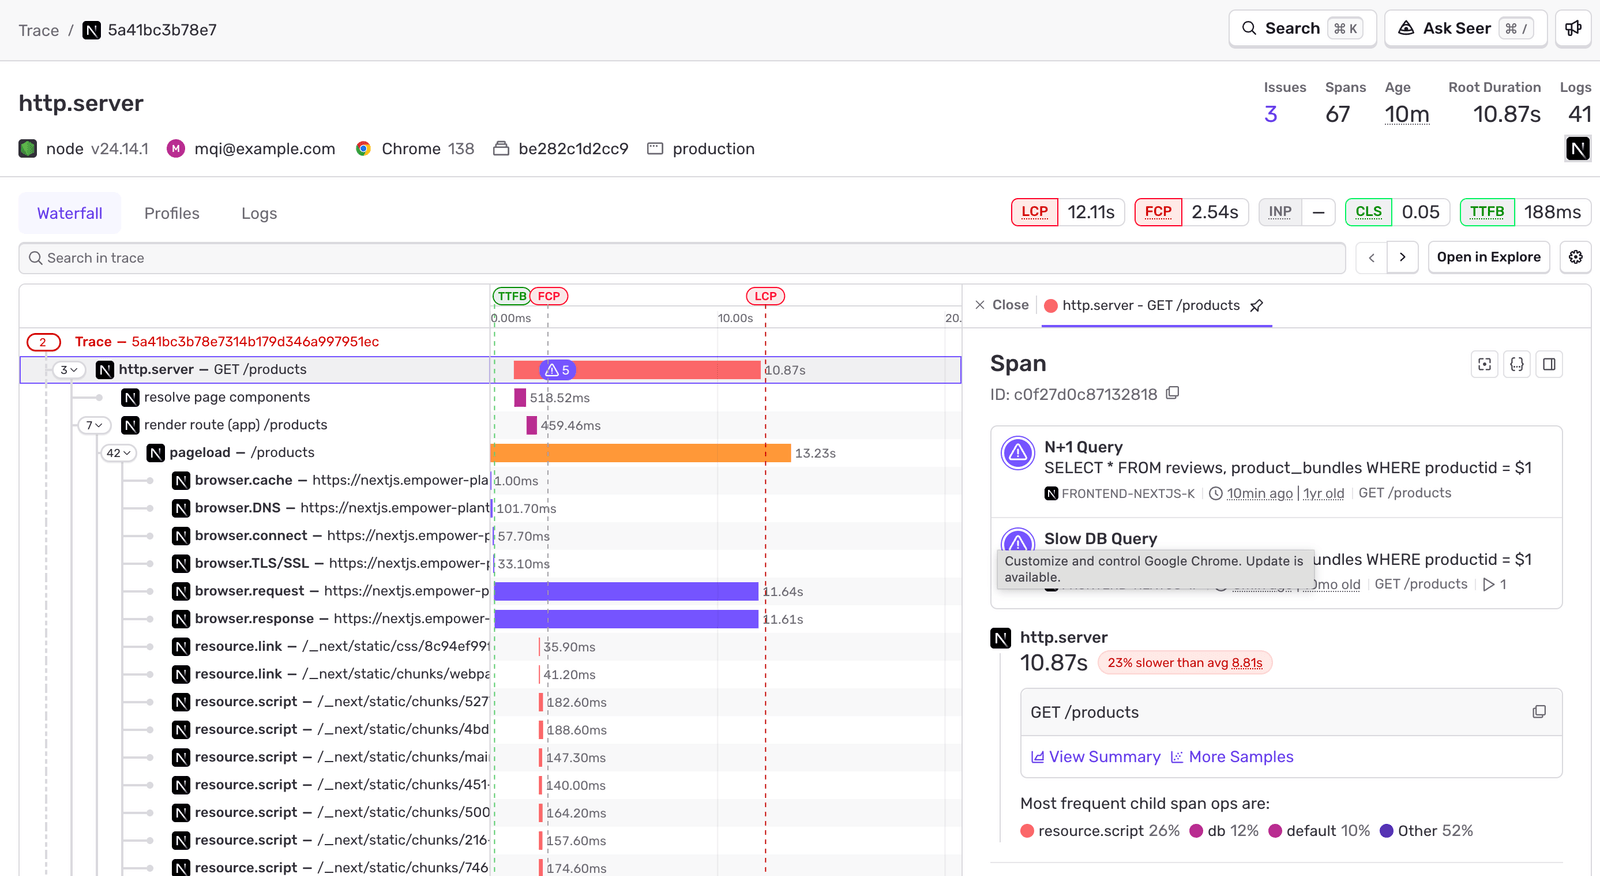Open the Ask Seer assistant
1600x876 pixels.
[1466, 28]
